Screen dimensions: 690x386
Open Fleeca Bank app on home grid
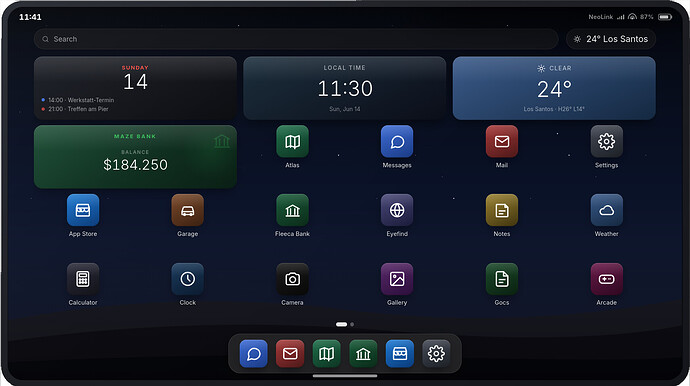tap(292, 210)
